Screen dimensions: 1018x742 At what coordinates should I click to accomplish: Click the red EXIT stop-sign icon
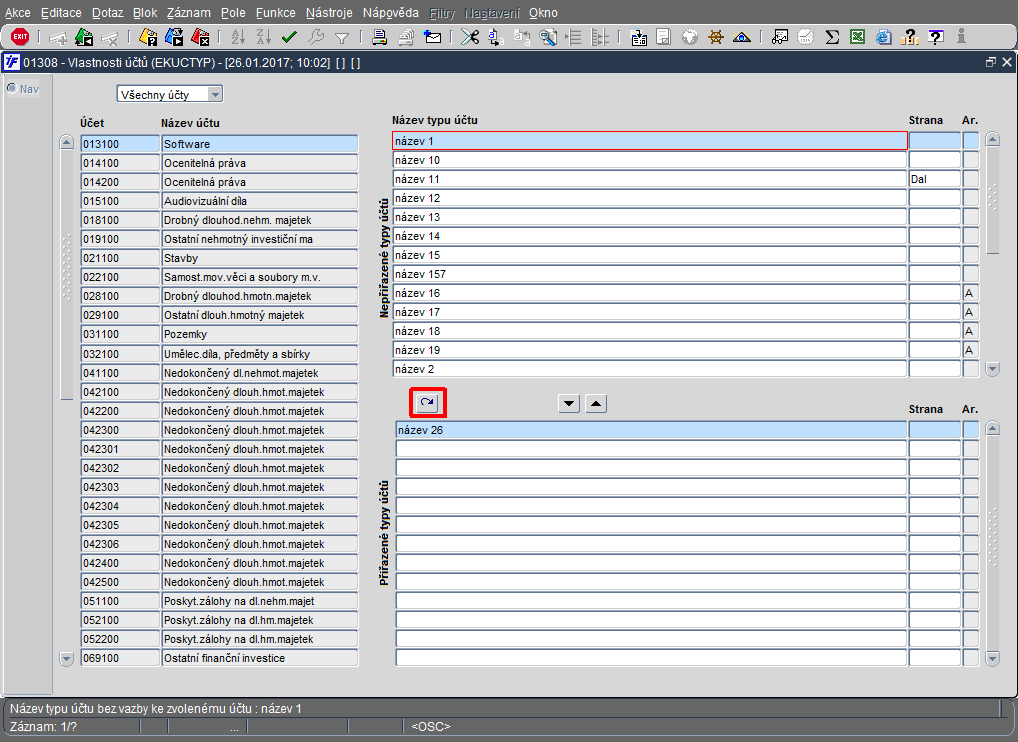[20, 37]
